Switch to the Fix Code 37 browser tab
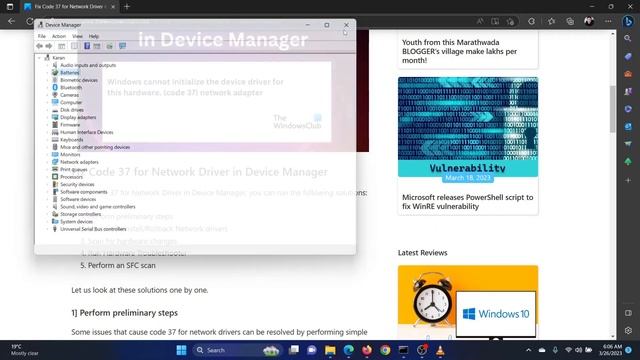 (x=69, y=7)
